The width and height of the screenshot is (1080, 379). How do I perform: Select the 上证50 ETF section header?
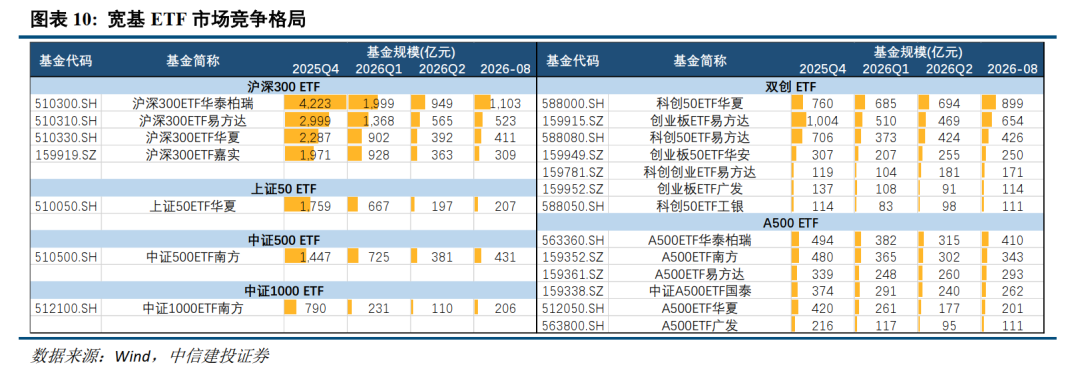(284, 187)
